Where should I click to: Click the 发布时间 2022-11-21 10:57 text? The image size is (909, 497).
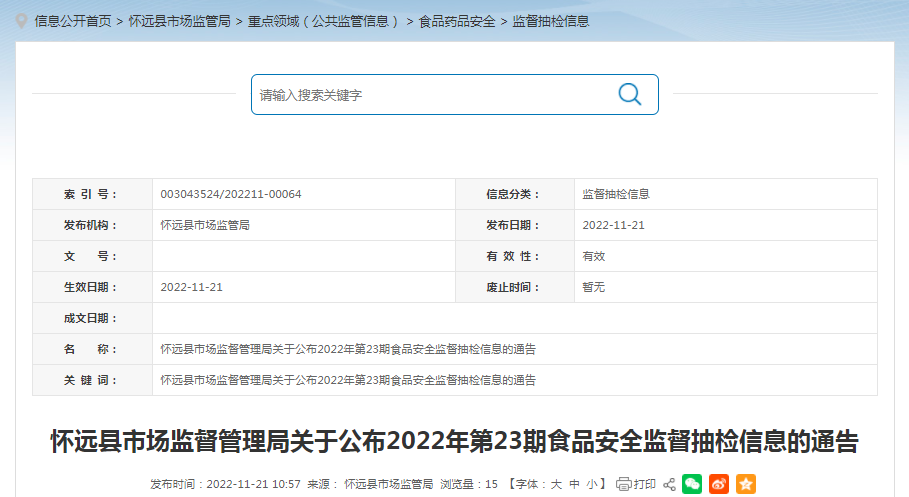226,484
